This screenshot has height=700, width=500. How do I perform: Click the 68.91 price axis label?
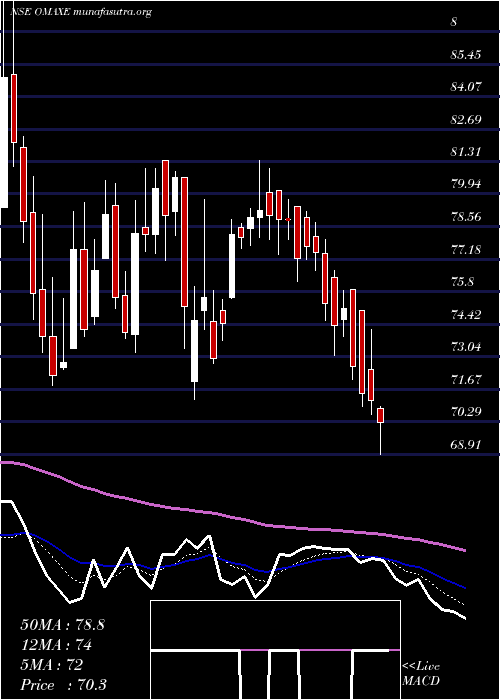(x=466, y=444)
